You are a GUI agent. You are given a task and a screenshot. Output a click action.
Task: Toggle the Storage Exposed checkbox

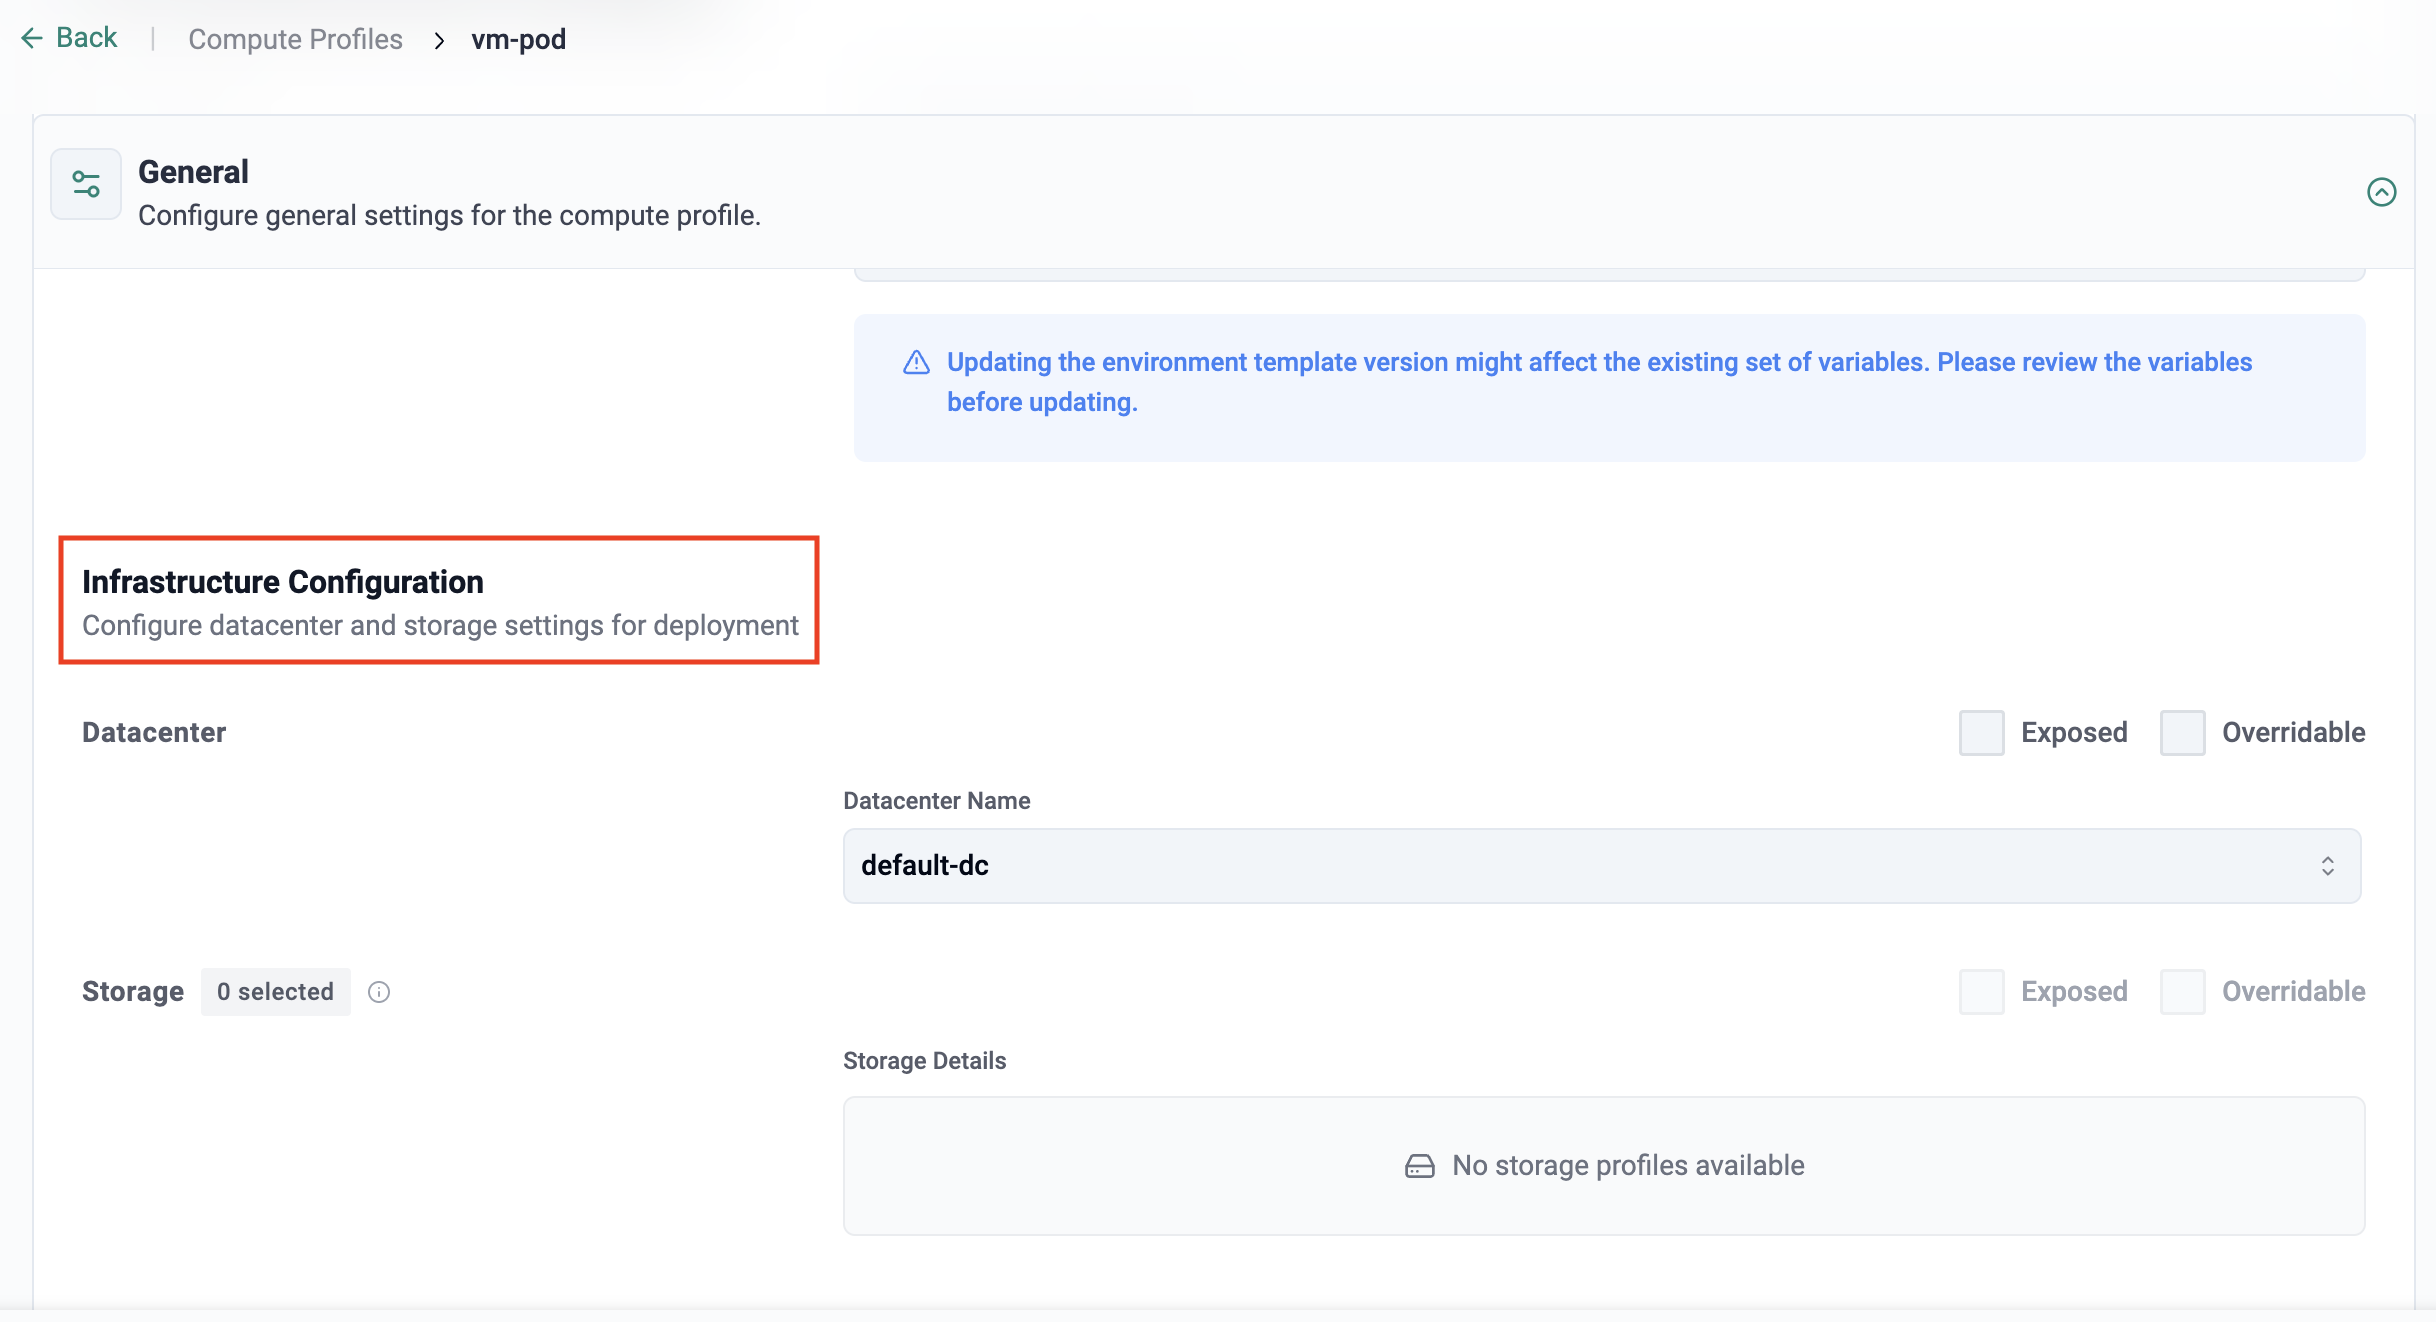(x=1981, y=992)
